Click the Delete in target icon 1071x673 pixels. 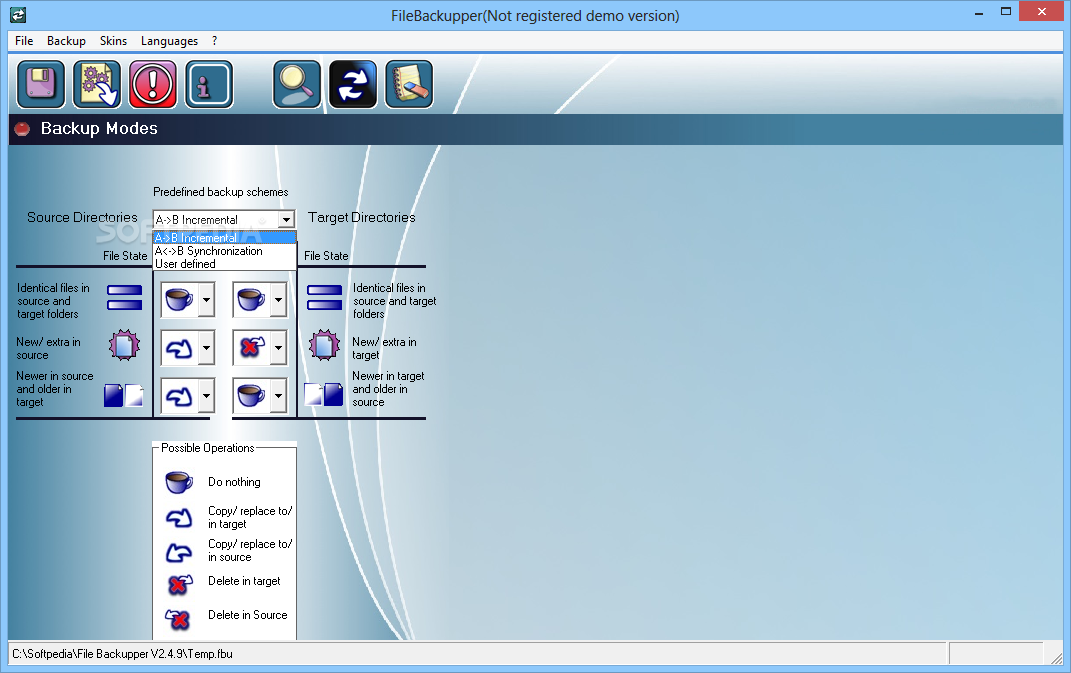pyautogui.click(x=180, y=584)
